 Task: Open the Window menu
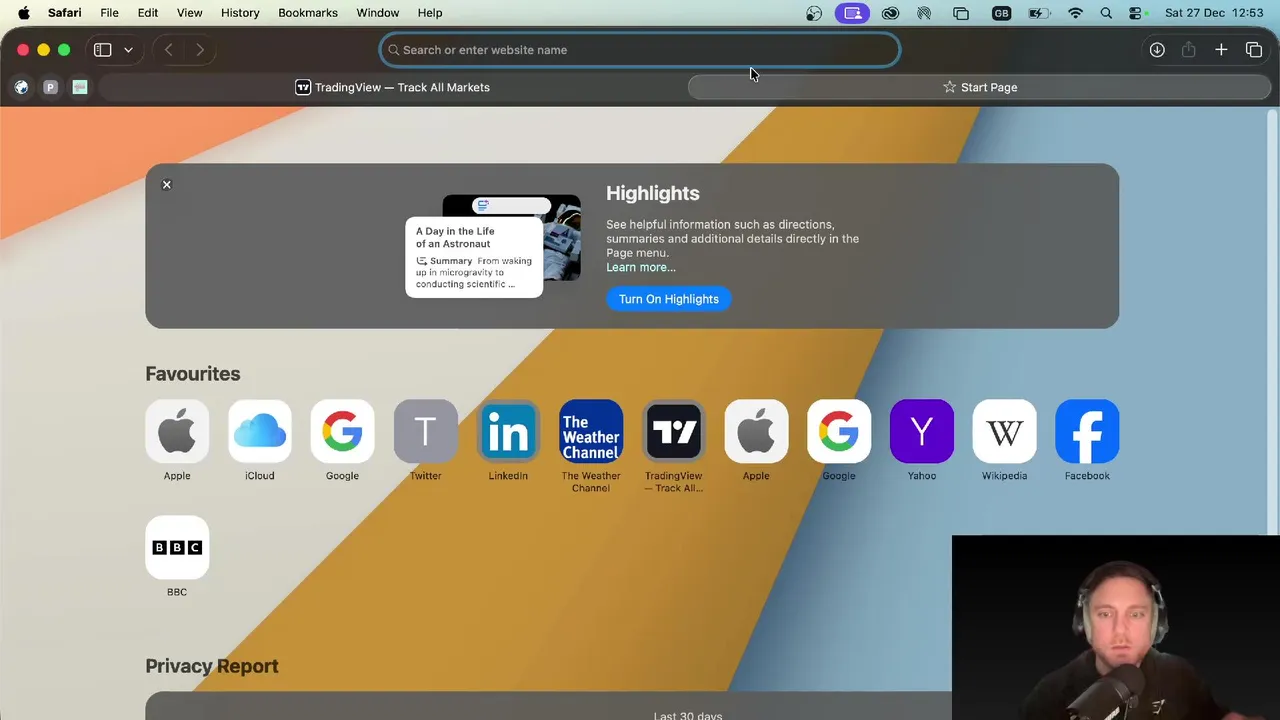378,13
